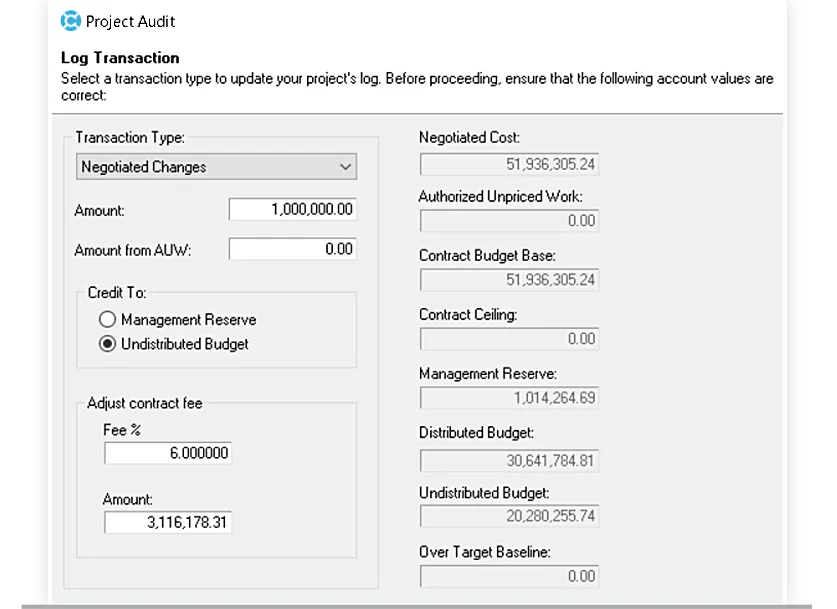Viewport: 837px width, 609px height.
Task: Select the Negotiated Changes combo box
Action: [x=216, y=167]
